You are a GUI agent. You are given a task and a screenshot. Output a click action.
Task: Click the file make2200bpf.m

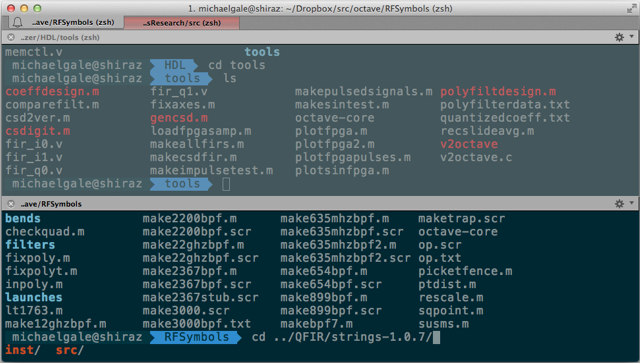[x=189, y=218]
